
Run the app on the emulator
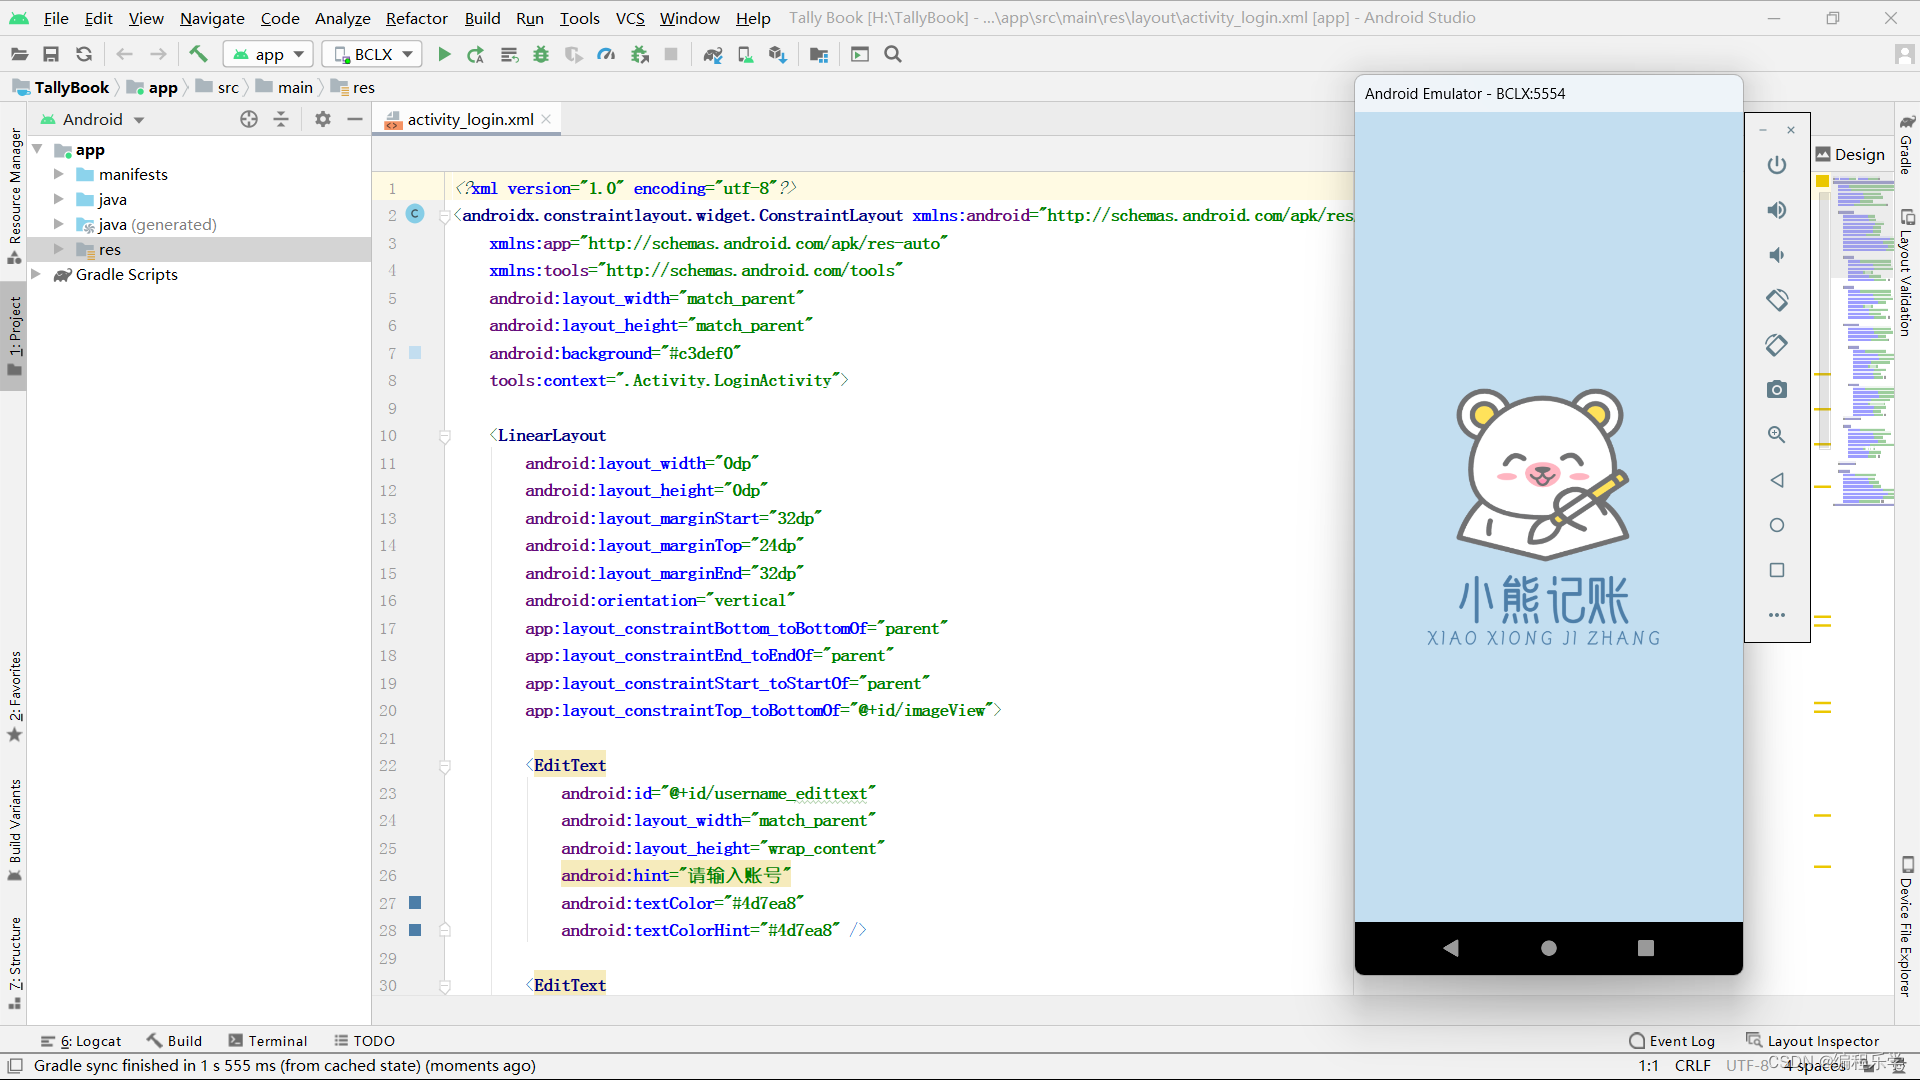point(444,54)
